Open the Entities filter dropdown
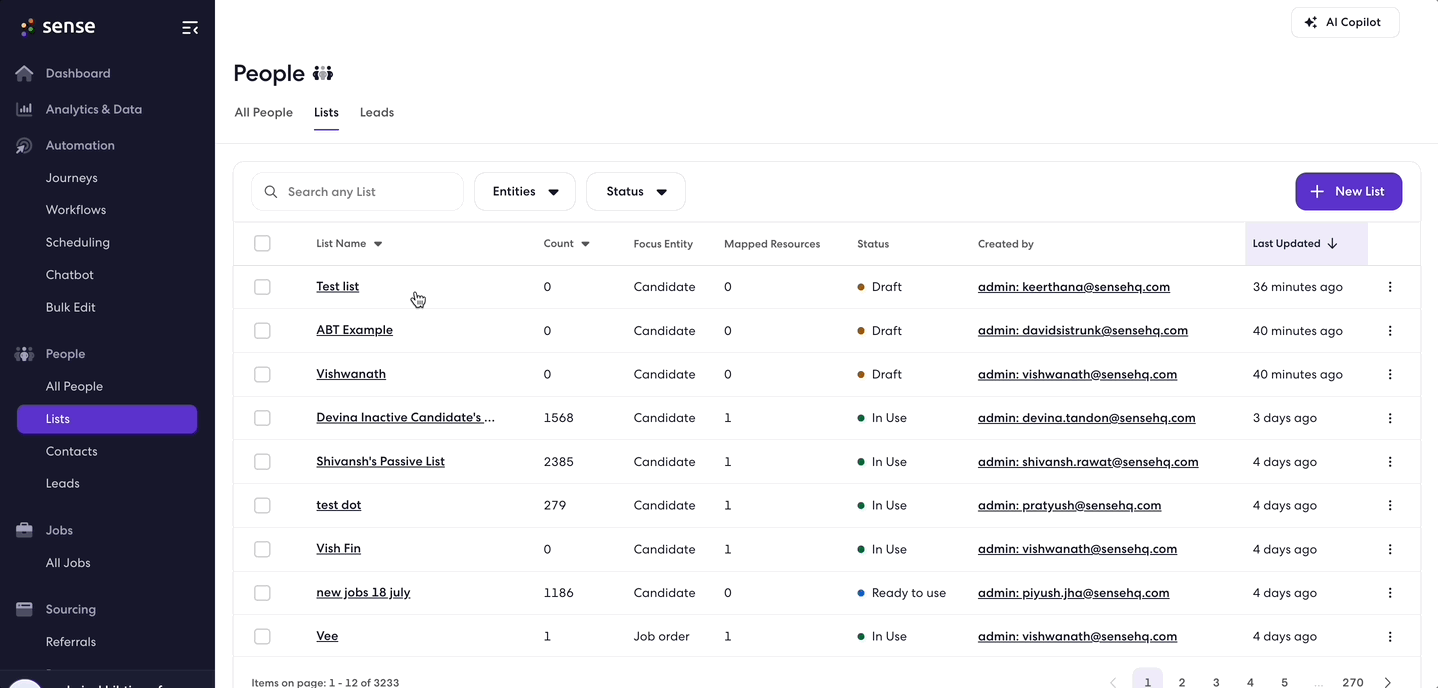The image size is (1438, 688). pos(525,192)
